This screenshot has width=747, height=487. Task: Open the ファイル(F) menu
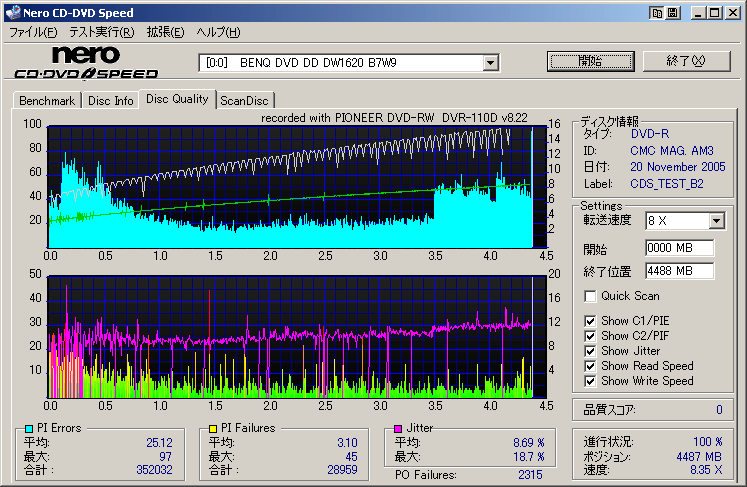point(33,32)
